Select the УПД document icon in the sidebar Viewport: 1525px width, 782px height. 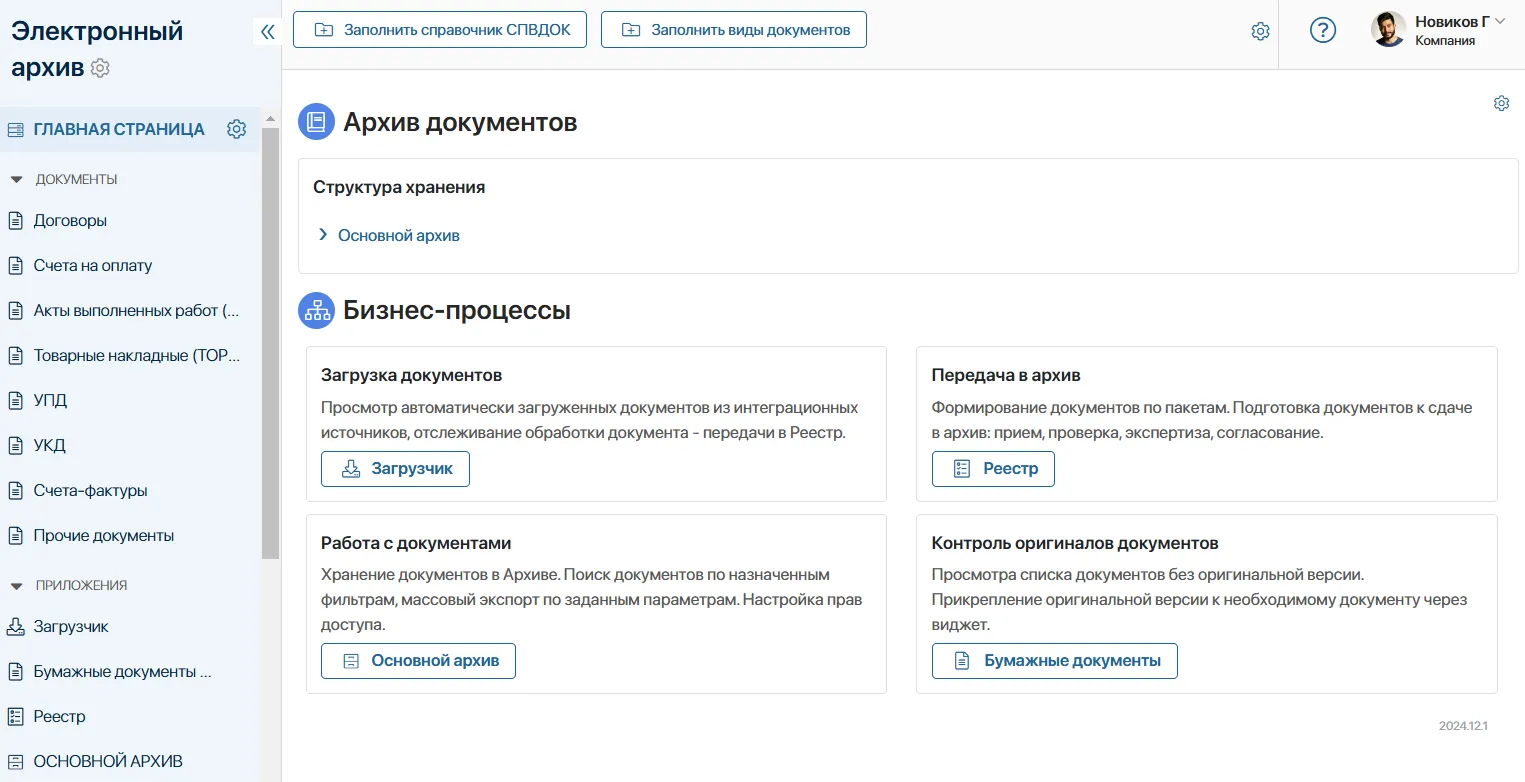(15, 400)
